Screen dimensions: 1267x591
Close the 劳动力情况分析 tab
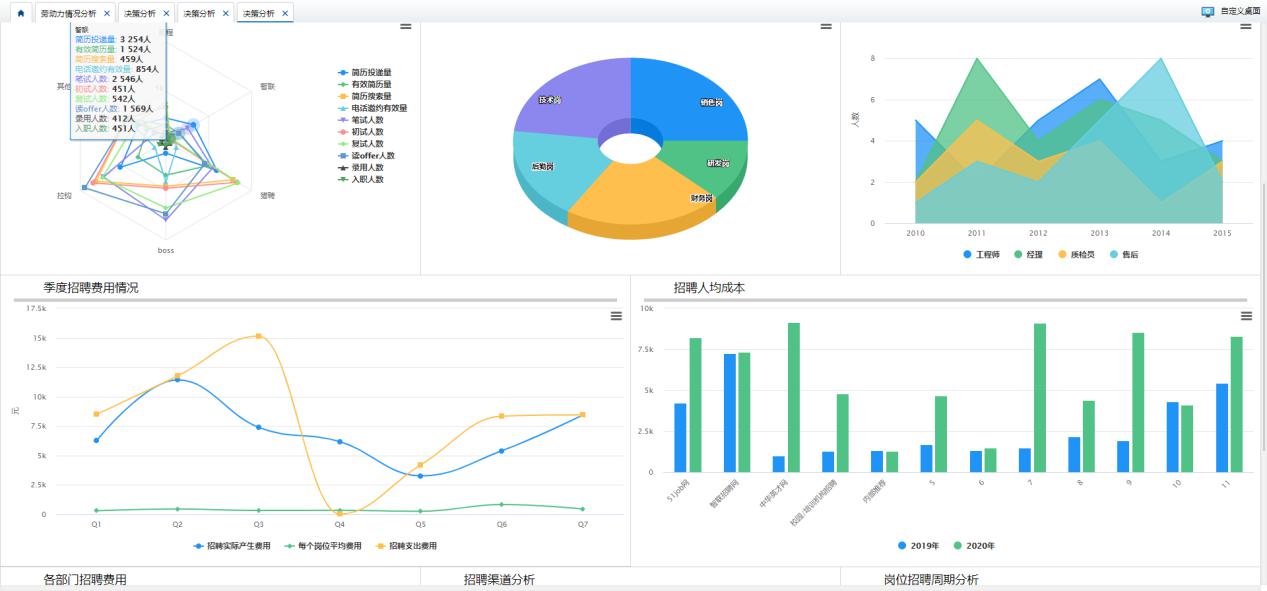107,14
